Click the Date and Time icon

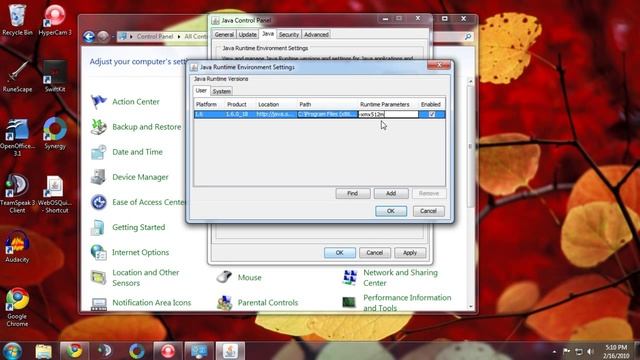click(x=98, y=152)
